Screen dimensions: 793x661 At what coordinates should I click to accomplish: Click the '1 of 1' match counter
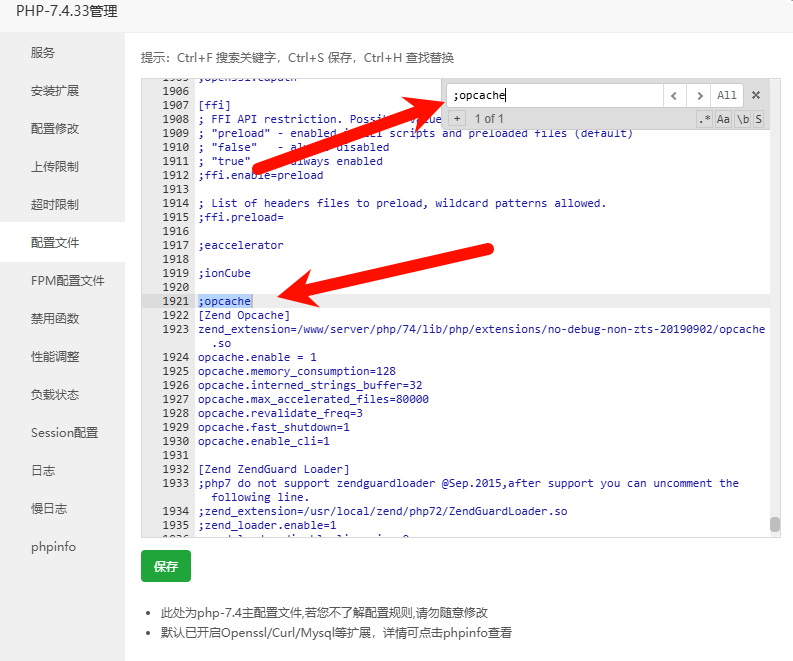489,119
